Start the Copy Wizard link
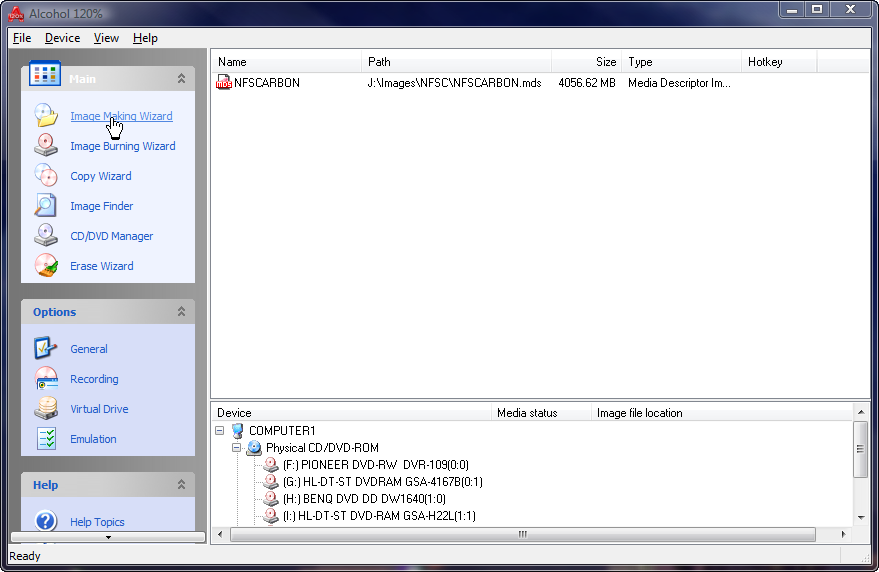 pyautogui.click(x=101, y=176)
